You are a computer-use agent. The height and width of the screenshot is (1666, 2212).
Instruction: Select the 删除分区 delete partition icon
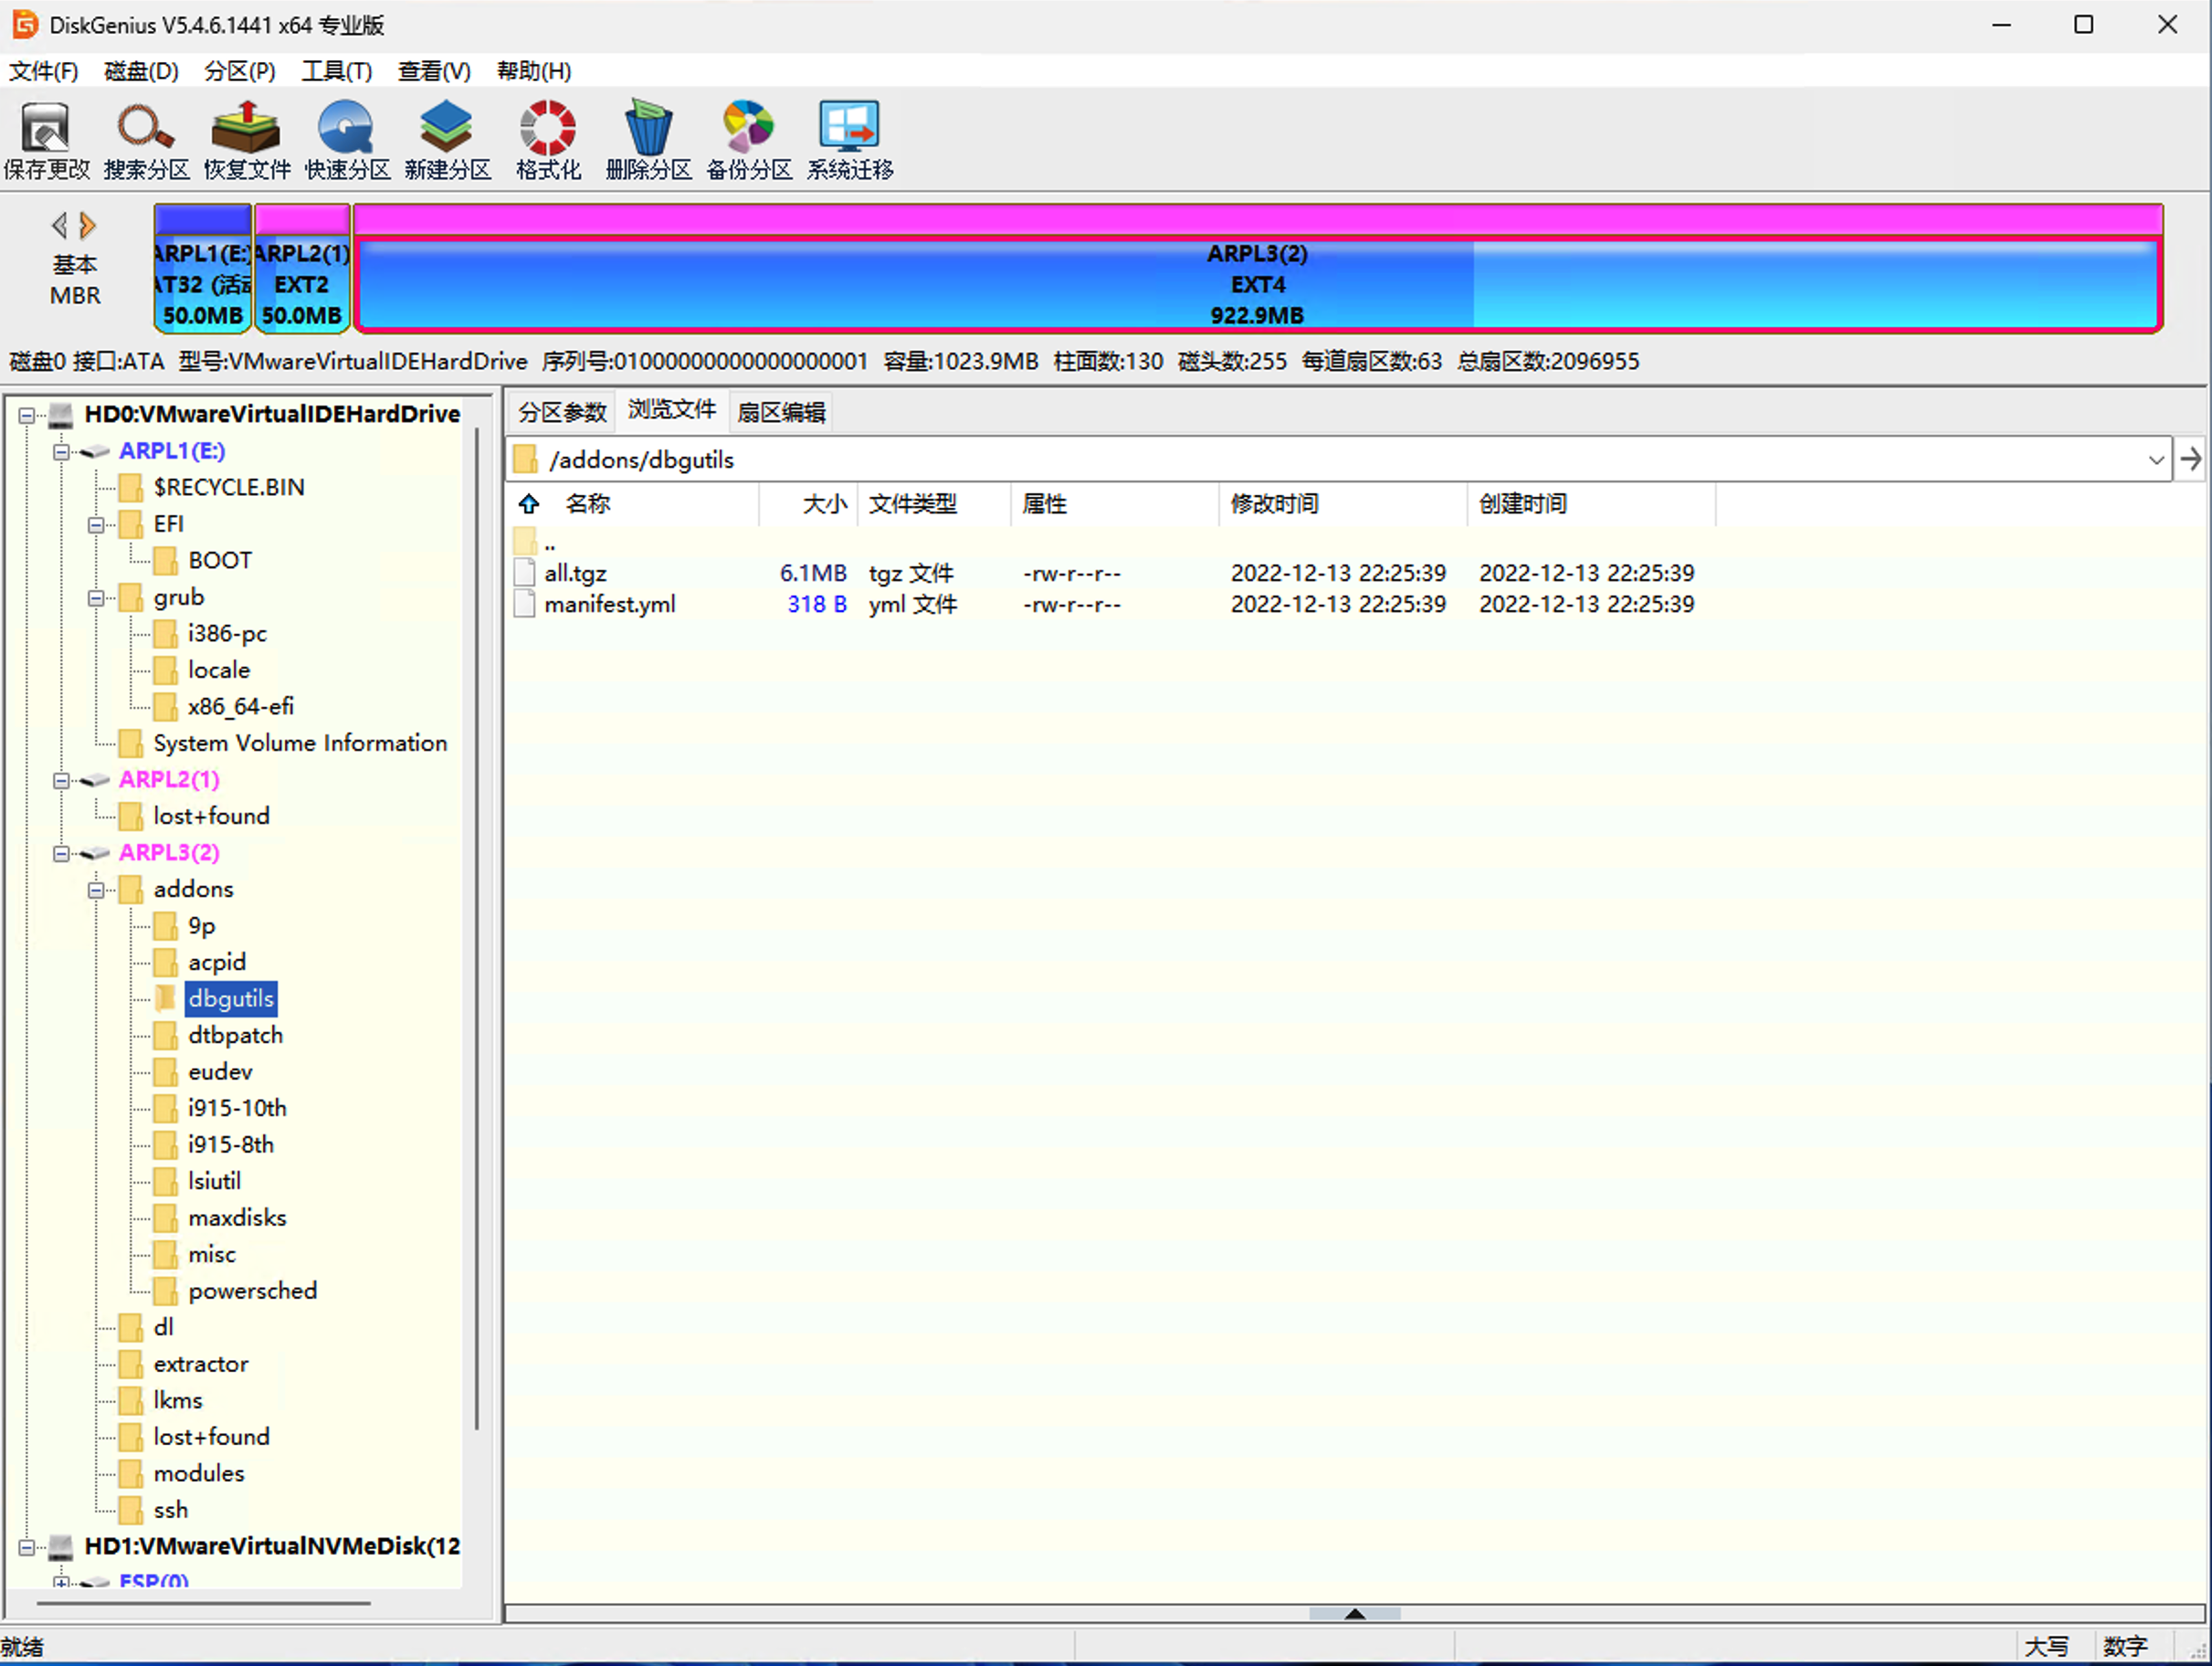point(648,138)
